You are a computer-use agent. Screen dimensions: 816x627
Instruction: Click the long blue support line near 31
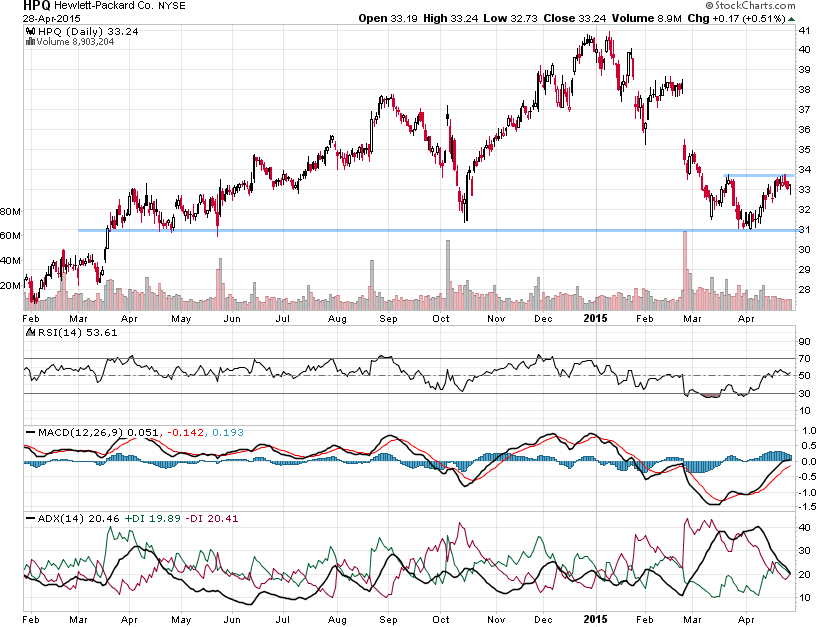[x=437, y=230]
